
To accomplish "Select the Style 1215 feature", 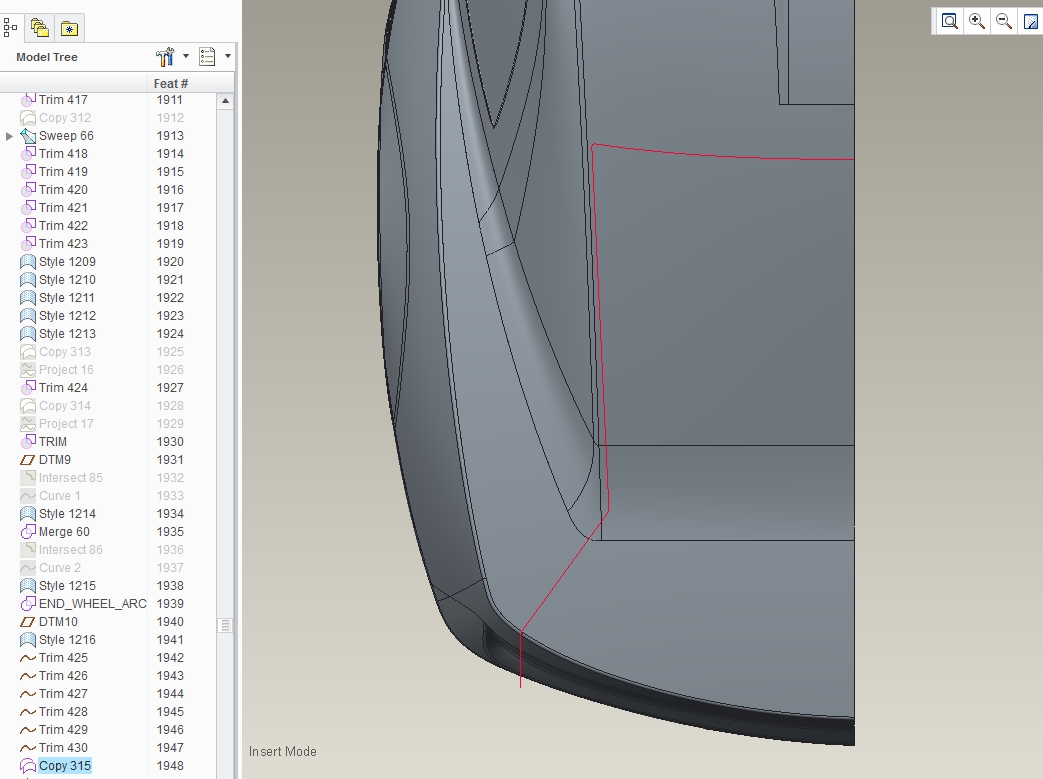I will [x=67, y=585].
